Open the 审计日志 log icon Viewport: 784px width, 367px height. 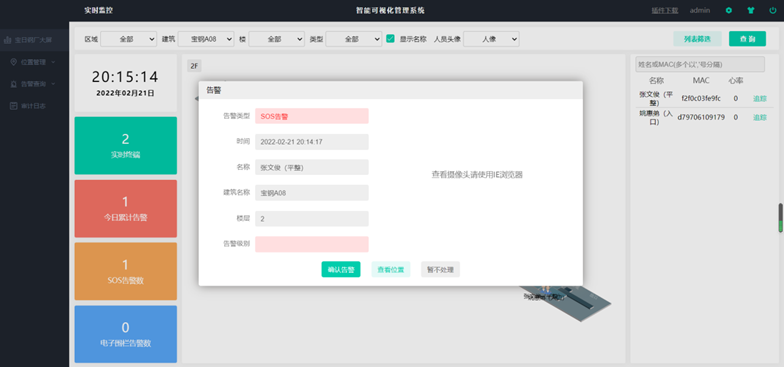[x=14, y=106]
